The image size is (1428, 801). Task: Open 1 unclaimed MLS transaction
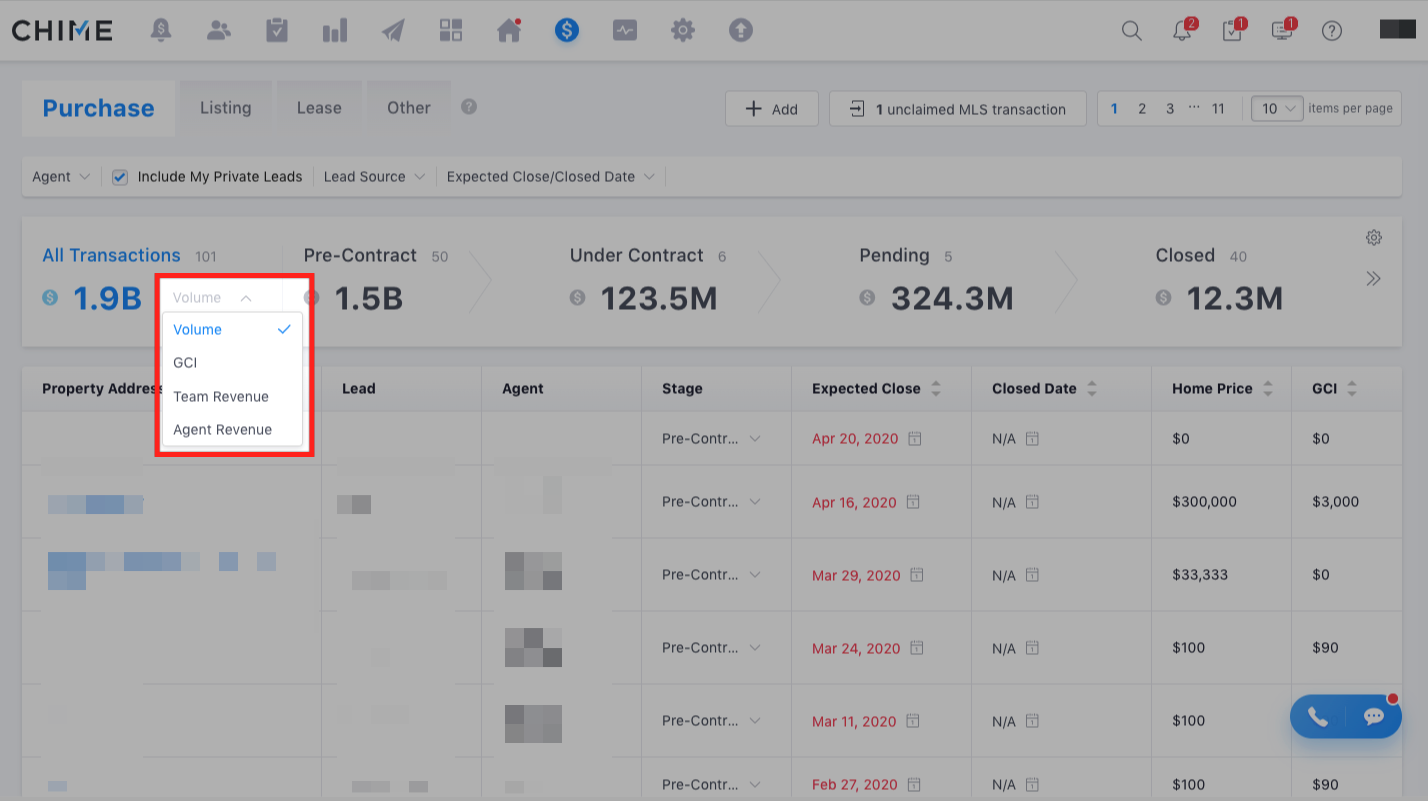[958, 109]
